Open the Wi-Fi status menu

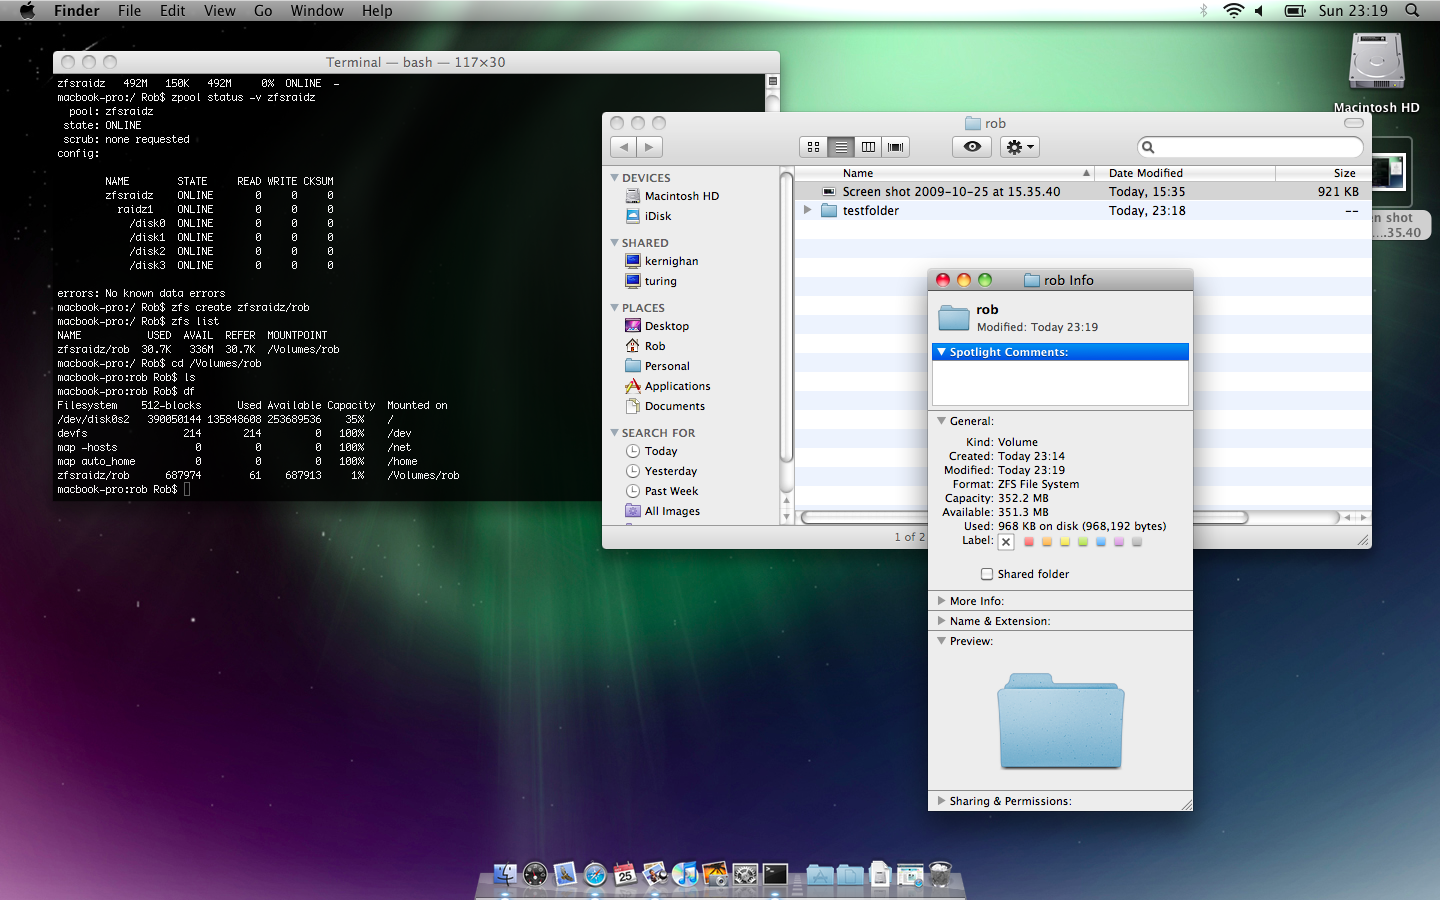tap(1233, 10)
